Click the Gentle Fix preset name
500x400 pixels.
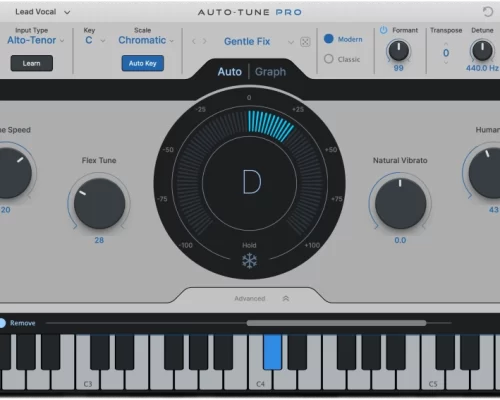click(247, 42)
